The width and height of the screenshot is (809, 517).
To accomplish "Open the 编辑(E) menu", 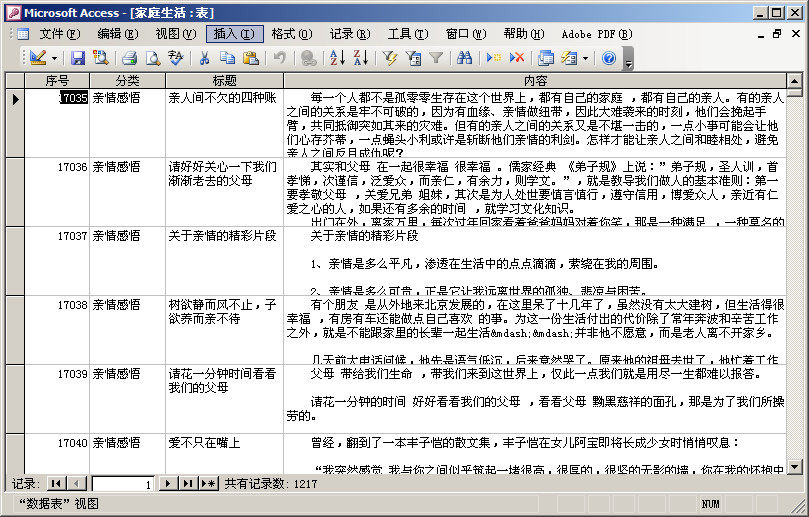I will [x=118, y=34].
